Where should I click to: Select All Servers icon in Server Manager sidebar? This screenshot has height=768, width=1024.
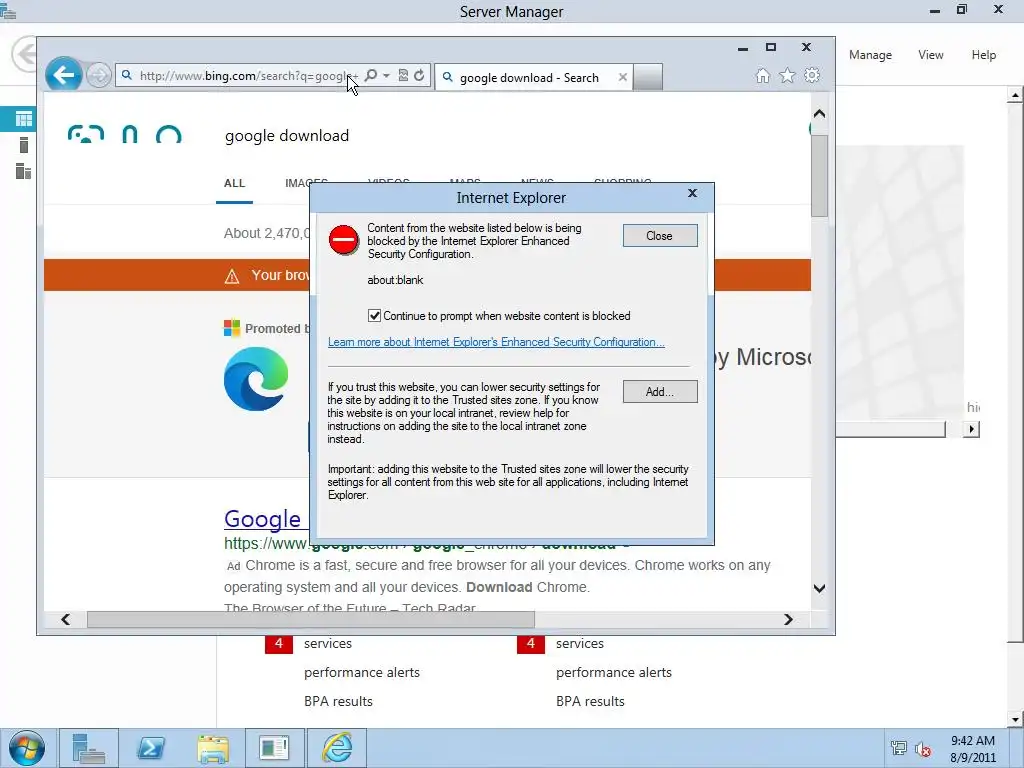pos(23,171)
